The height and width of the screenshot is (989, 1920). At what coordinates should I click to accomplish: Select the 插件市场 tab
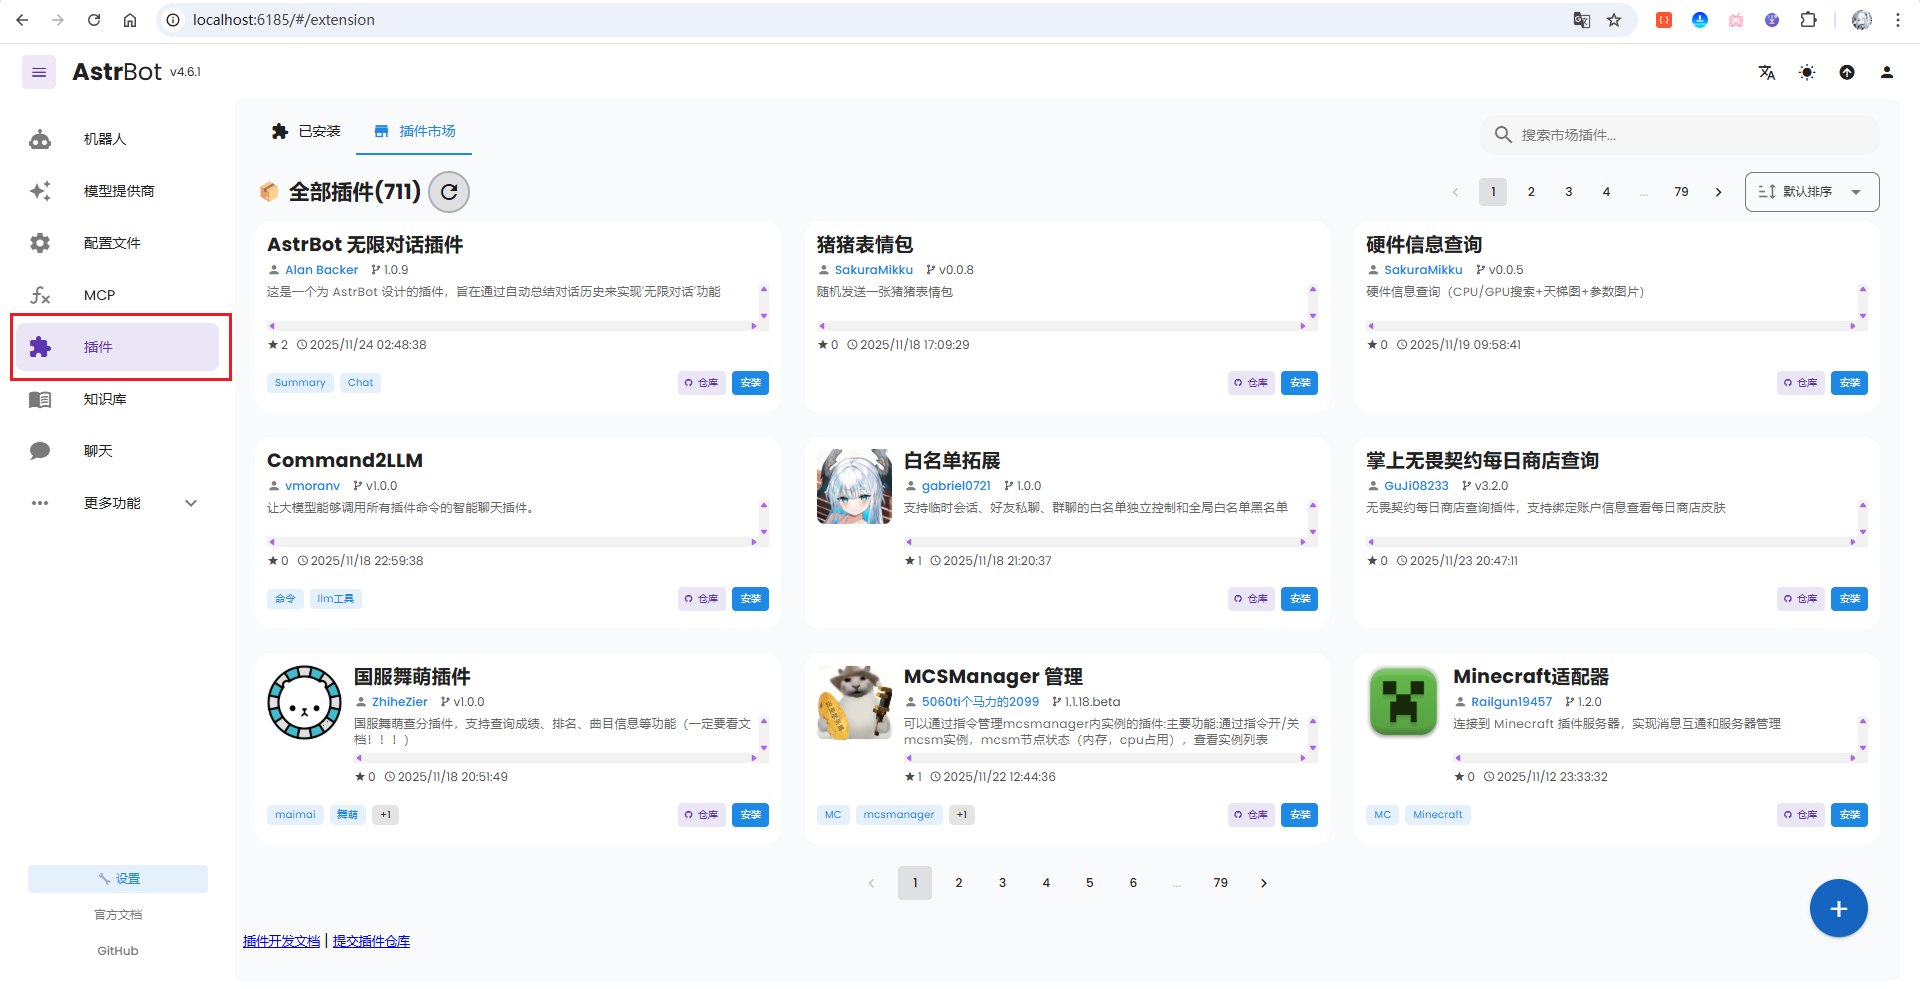pyautogui.click(x=414, y=131)
